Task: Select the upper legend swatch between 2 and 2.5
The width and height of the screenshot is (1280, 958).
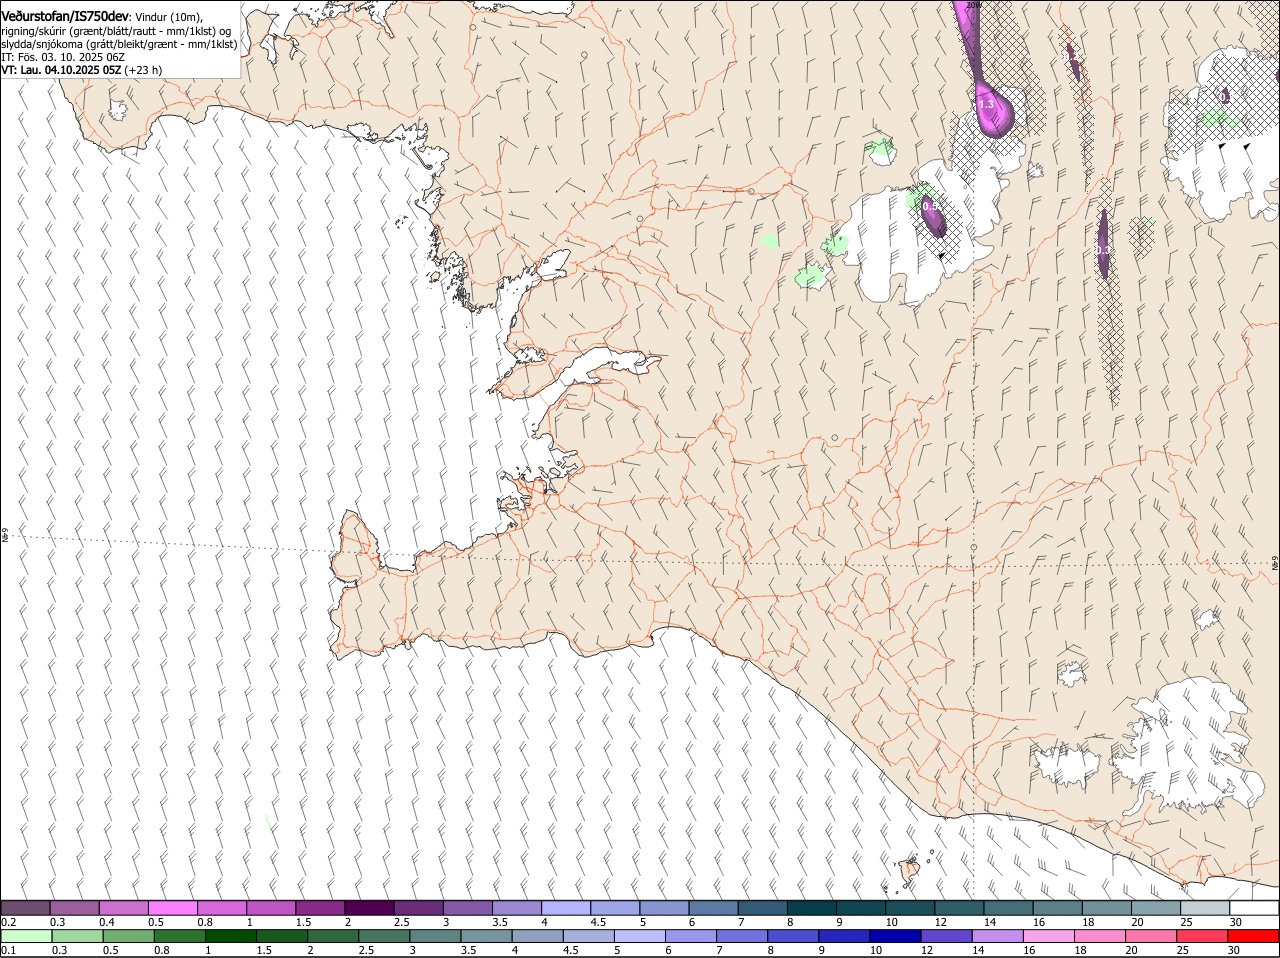Action: pos(369,908)
